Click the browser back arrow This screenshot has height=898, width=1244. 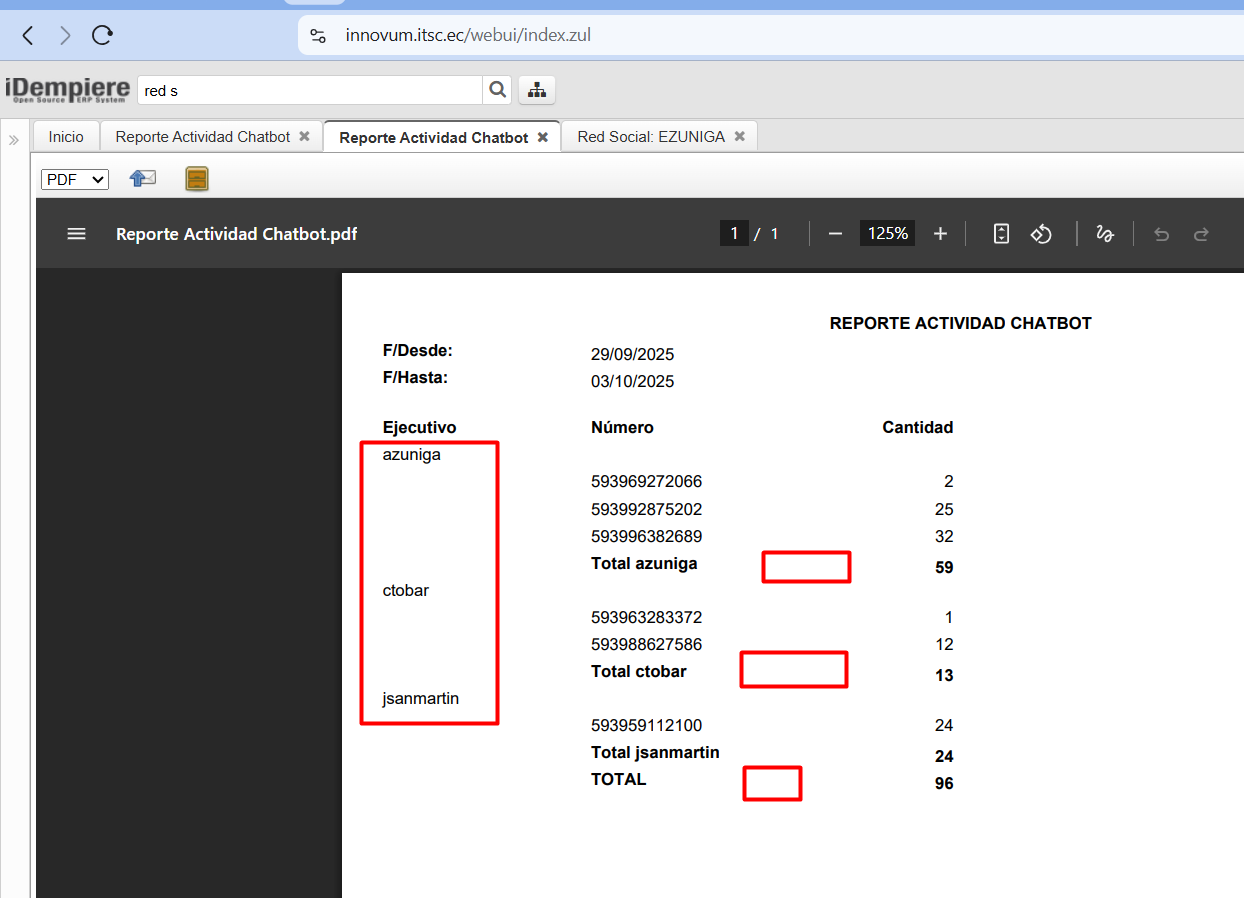(x=28, y=36)
